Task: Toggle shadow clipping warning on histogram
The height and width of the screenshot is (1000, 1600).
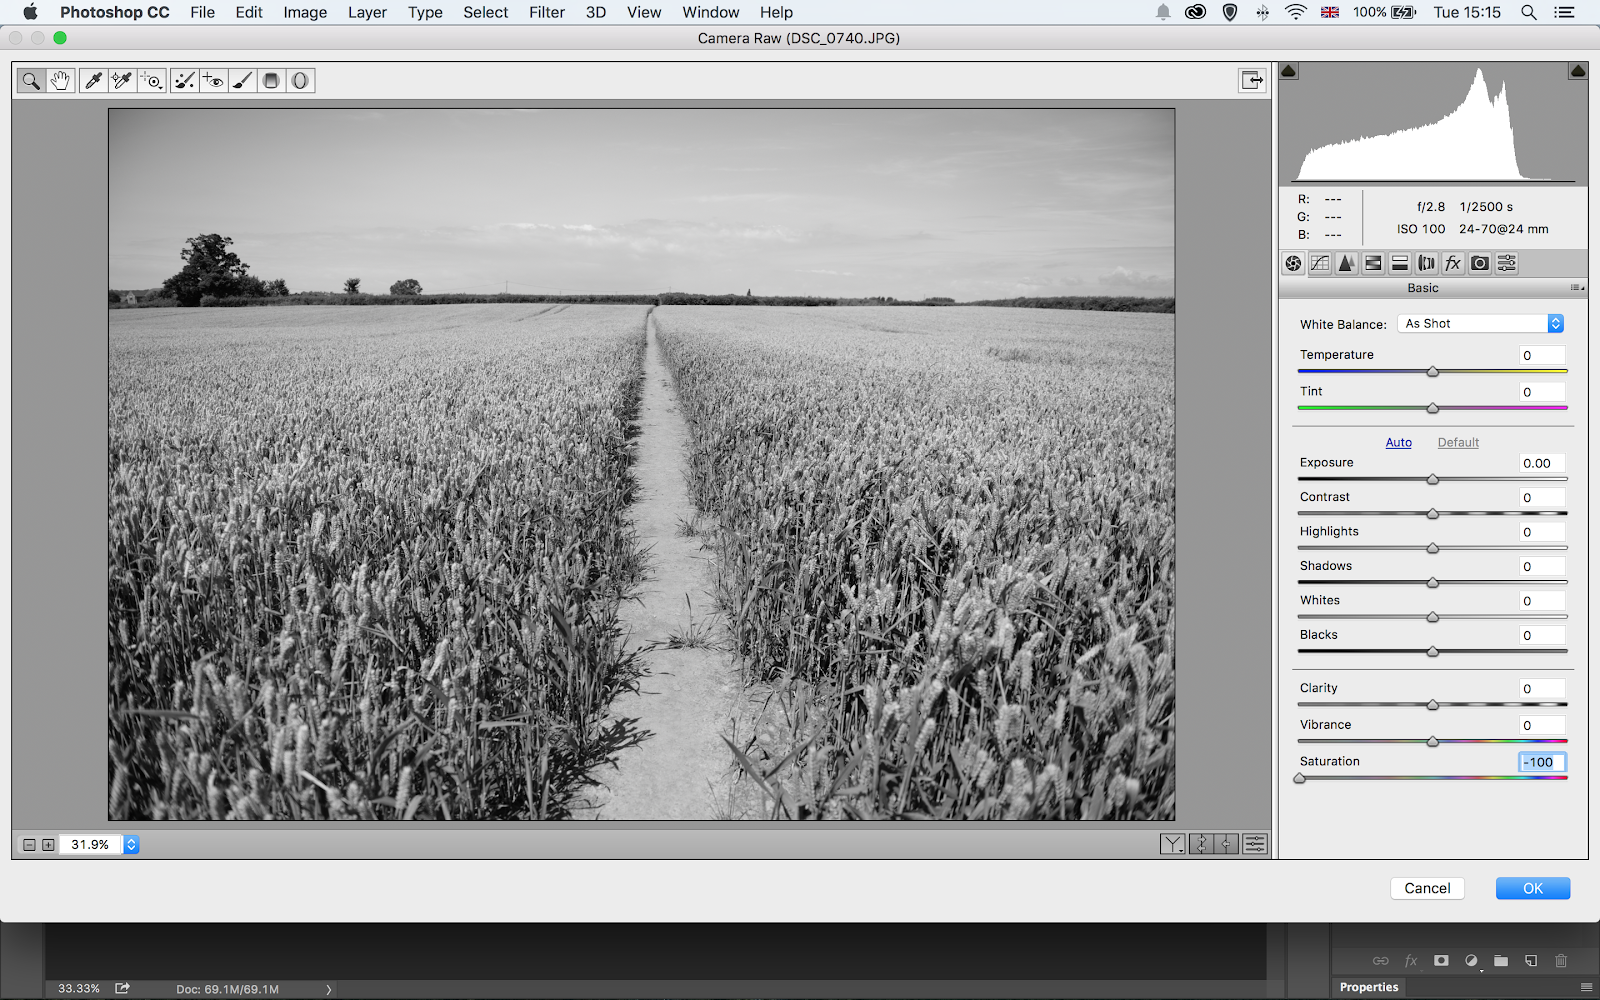Action: point(1289,71)
